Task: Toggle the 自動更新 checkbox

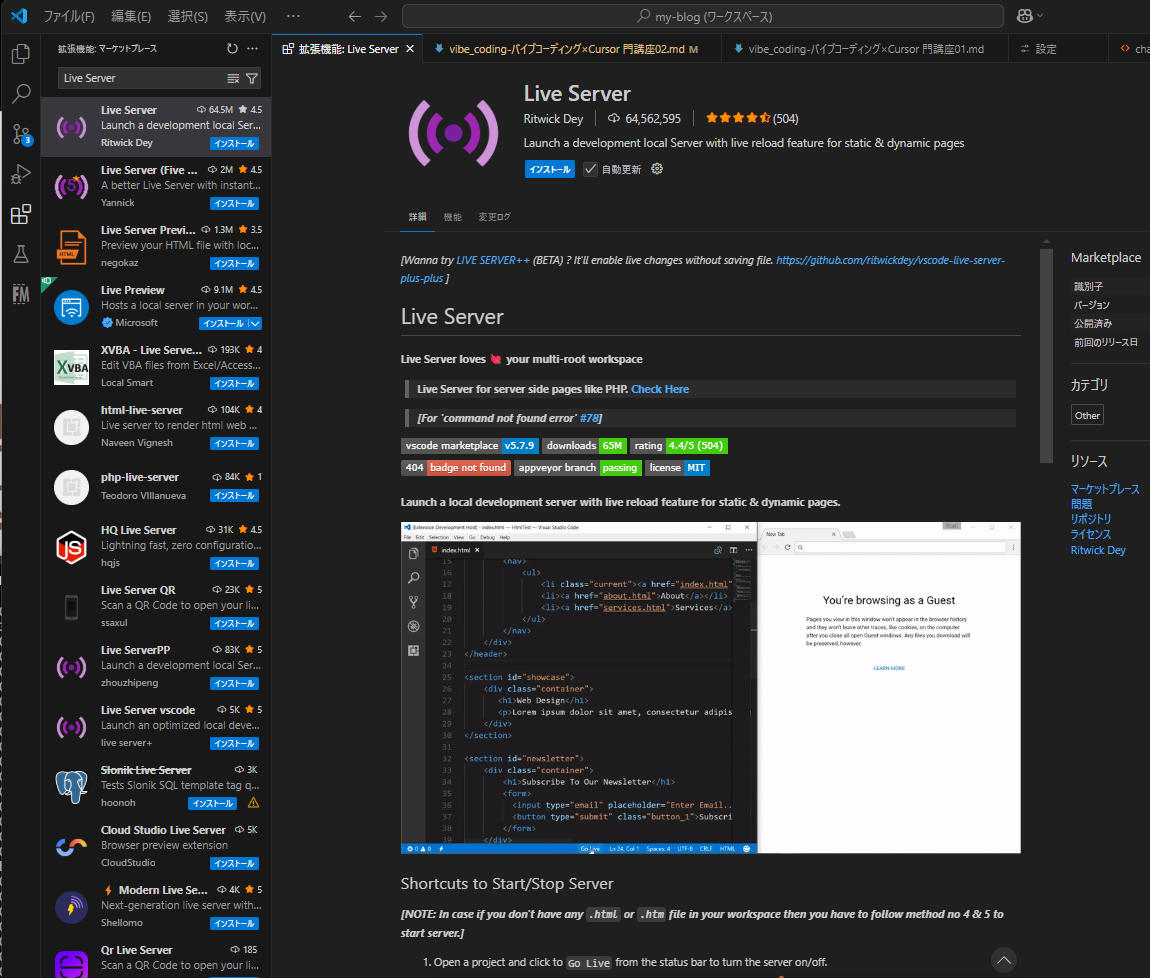Action: coord(591,169)
